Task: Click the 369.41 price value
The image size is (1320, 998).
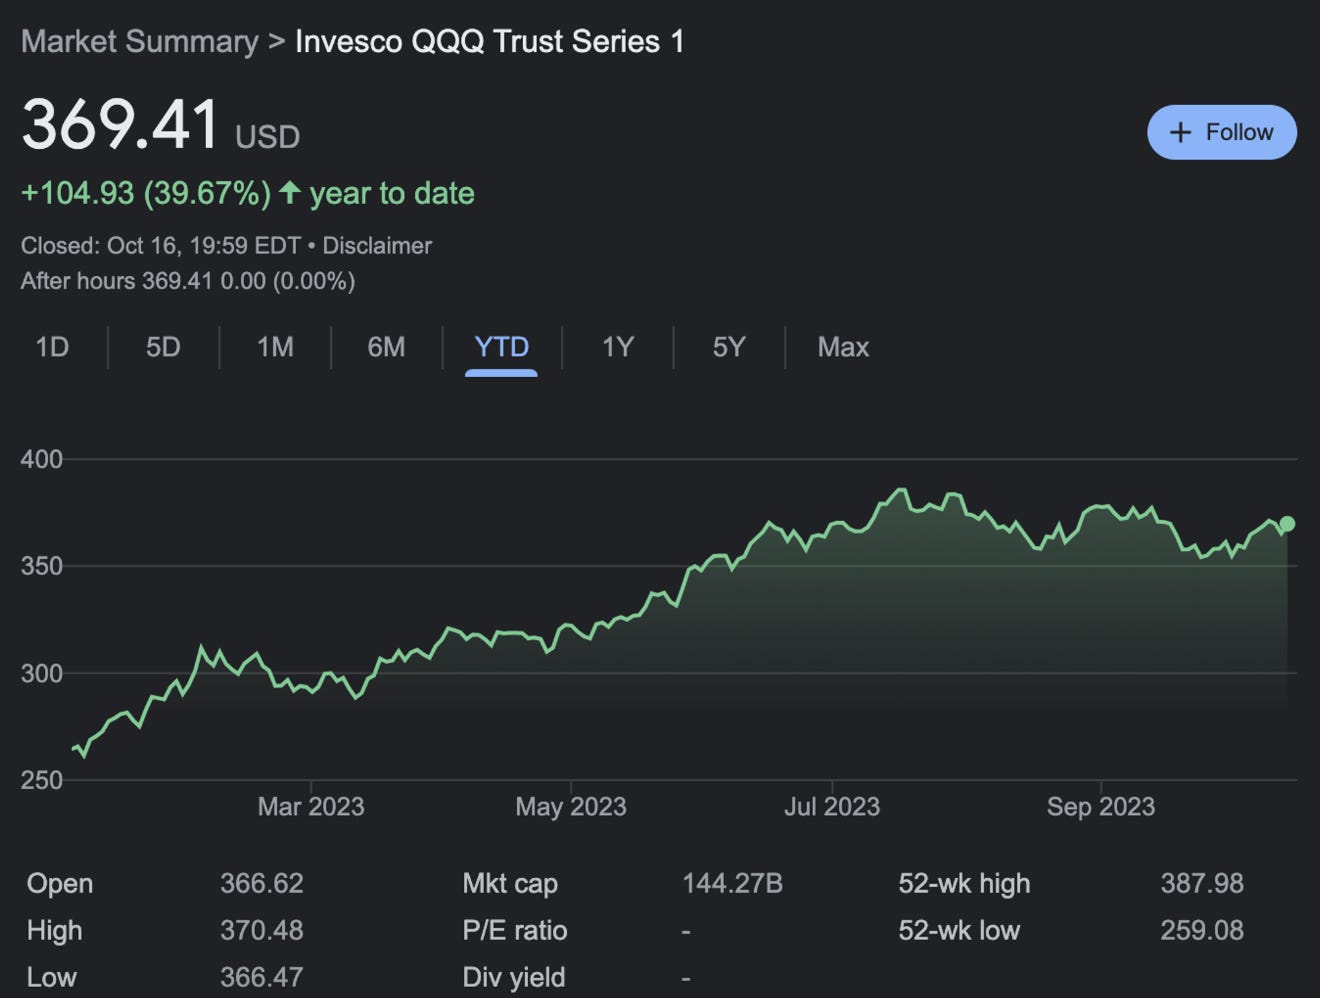Action: [x=120, y=125]
